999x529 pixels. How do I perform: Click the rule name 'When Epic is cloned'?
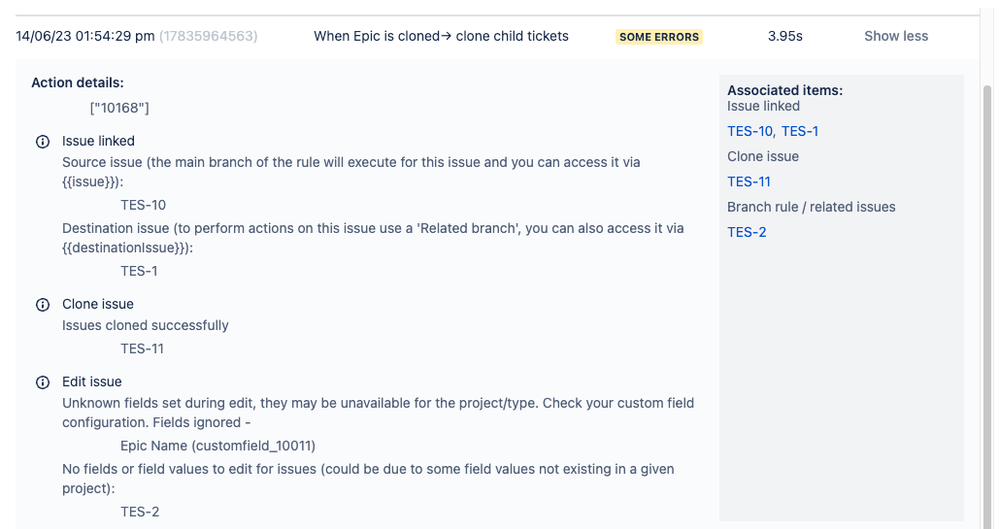coord(441,36)
